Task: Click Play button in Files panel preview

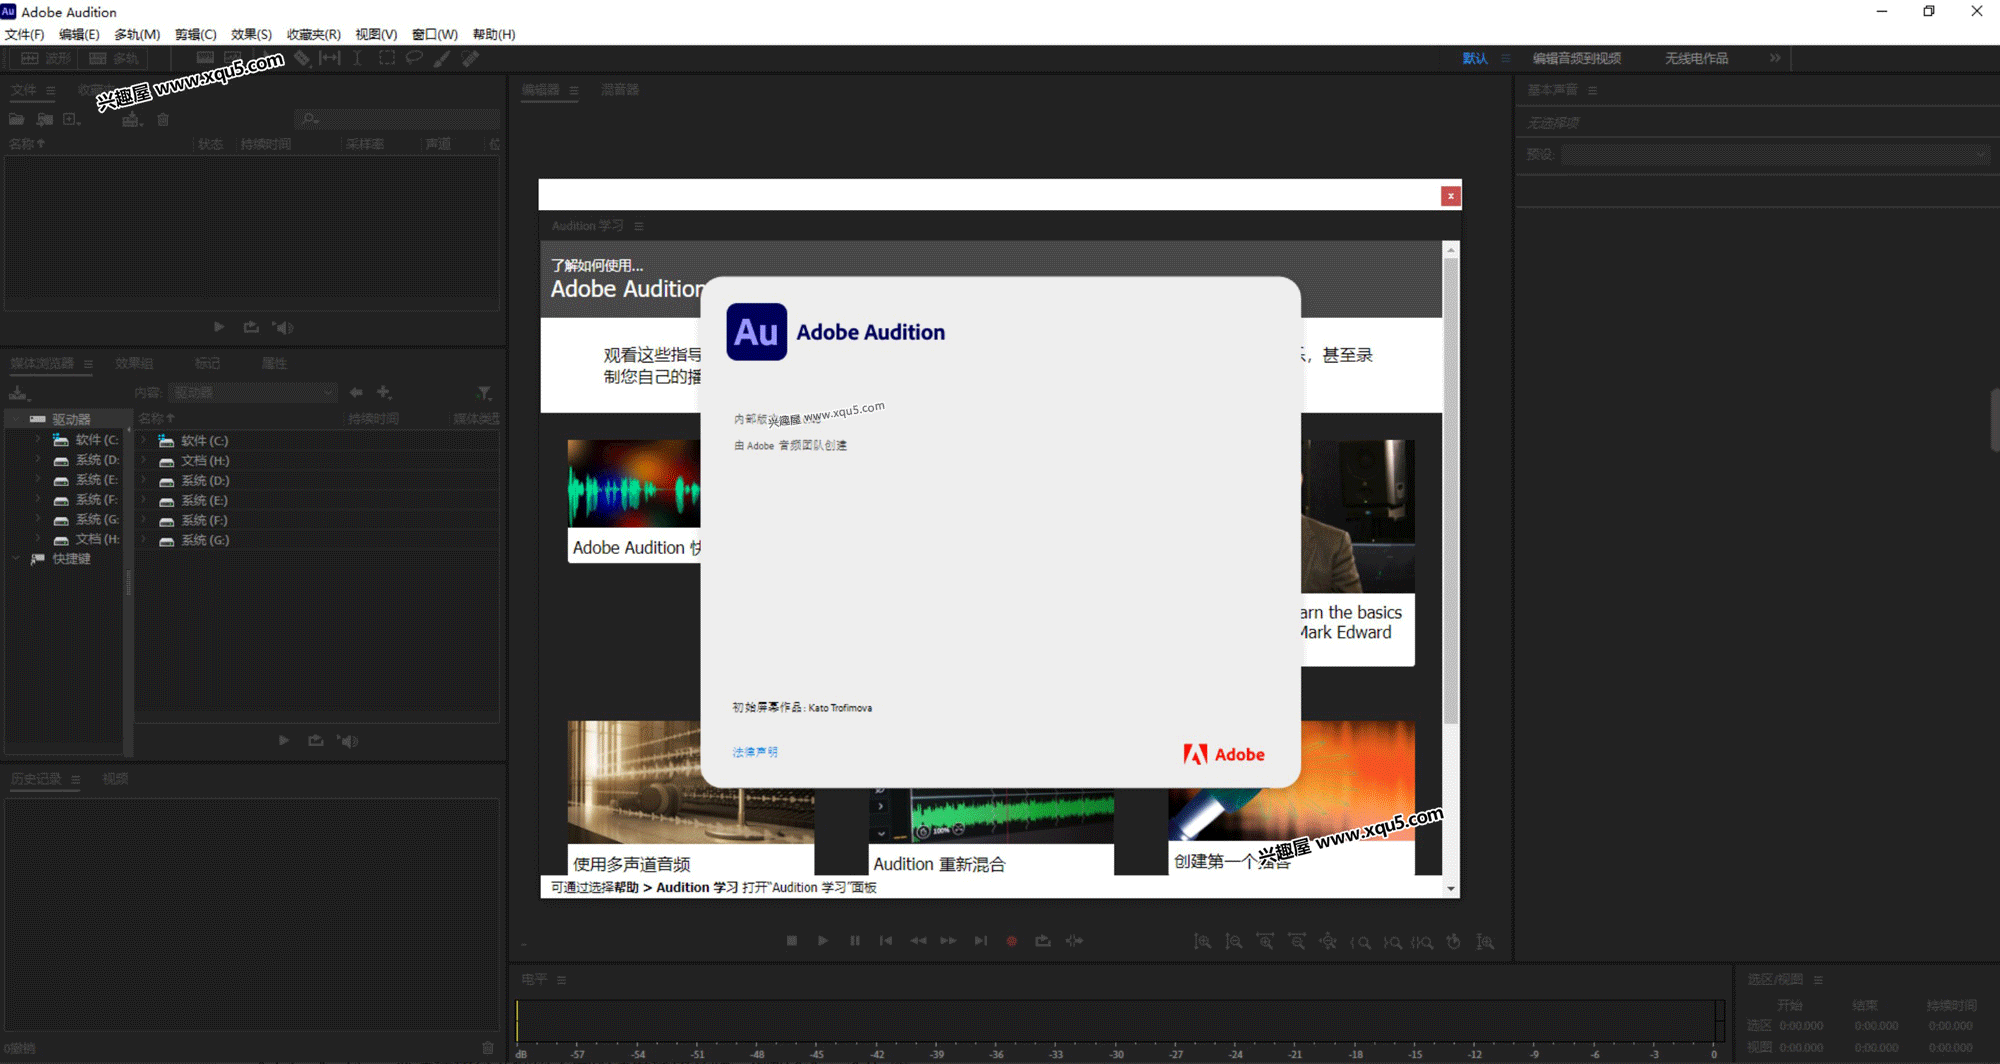Action: tap(219, 327)
